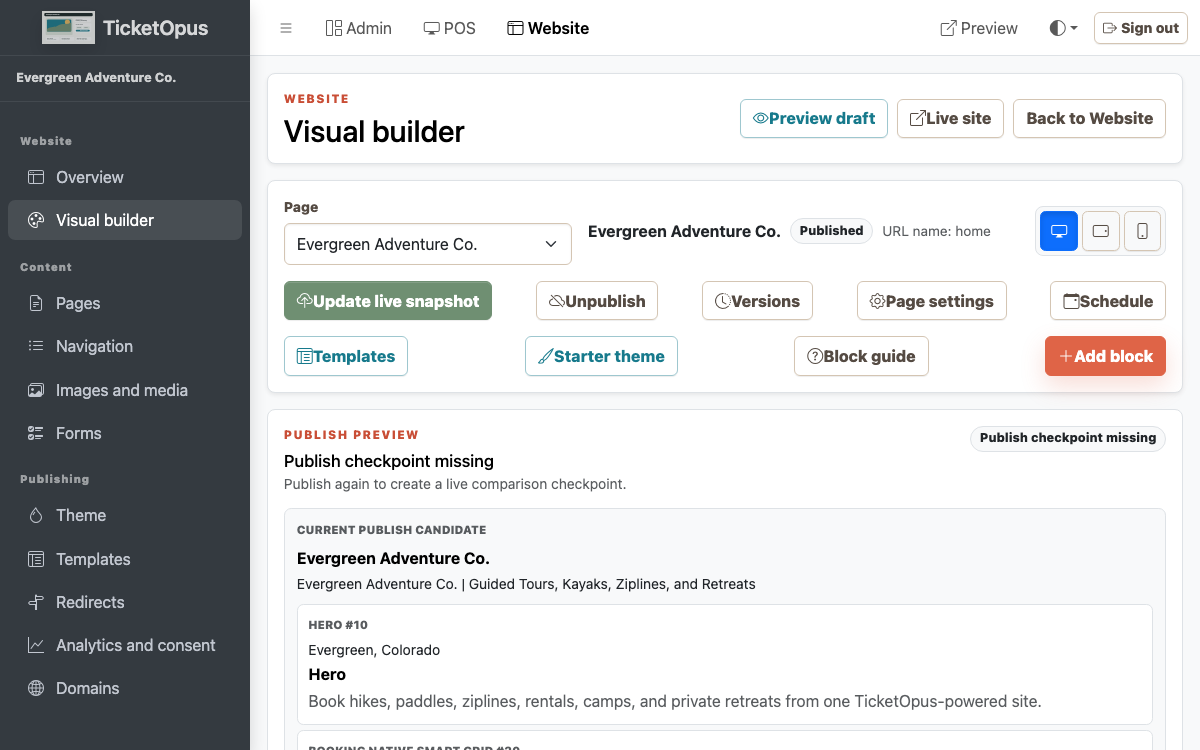Image resolution: width=1200 pixels, height=750 pixels.
Task: Click the Theme droplet icon
Action: tap(36, 515)
